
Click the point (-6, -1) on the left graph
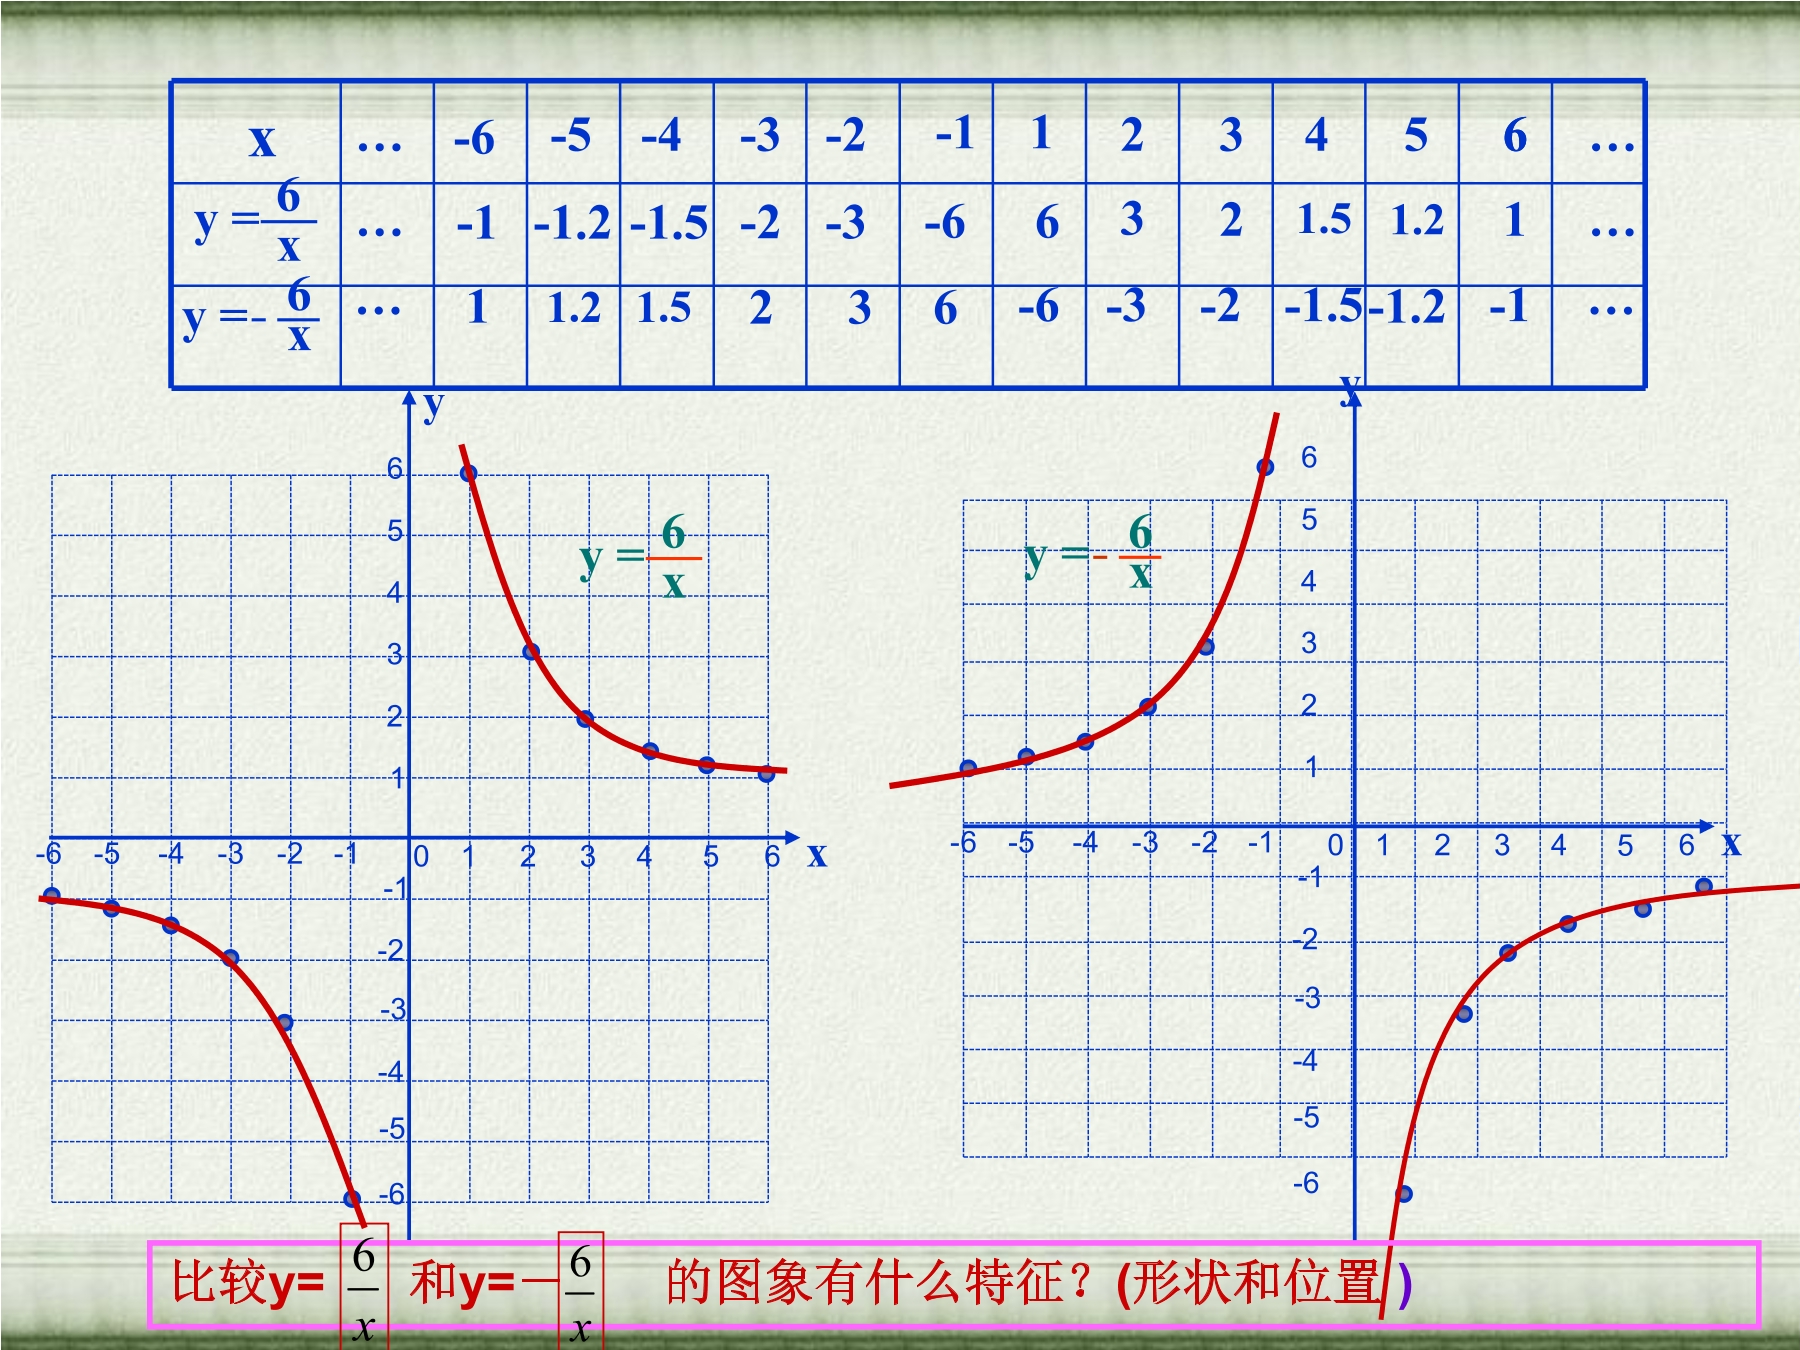pos(52,896)
